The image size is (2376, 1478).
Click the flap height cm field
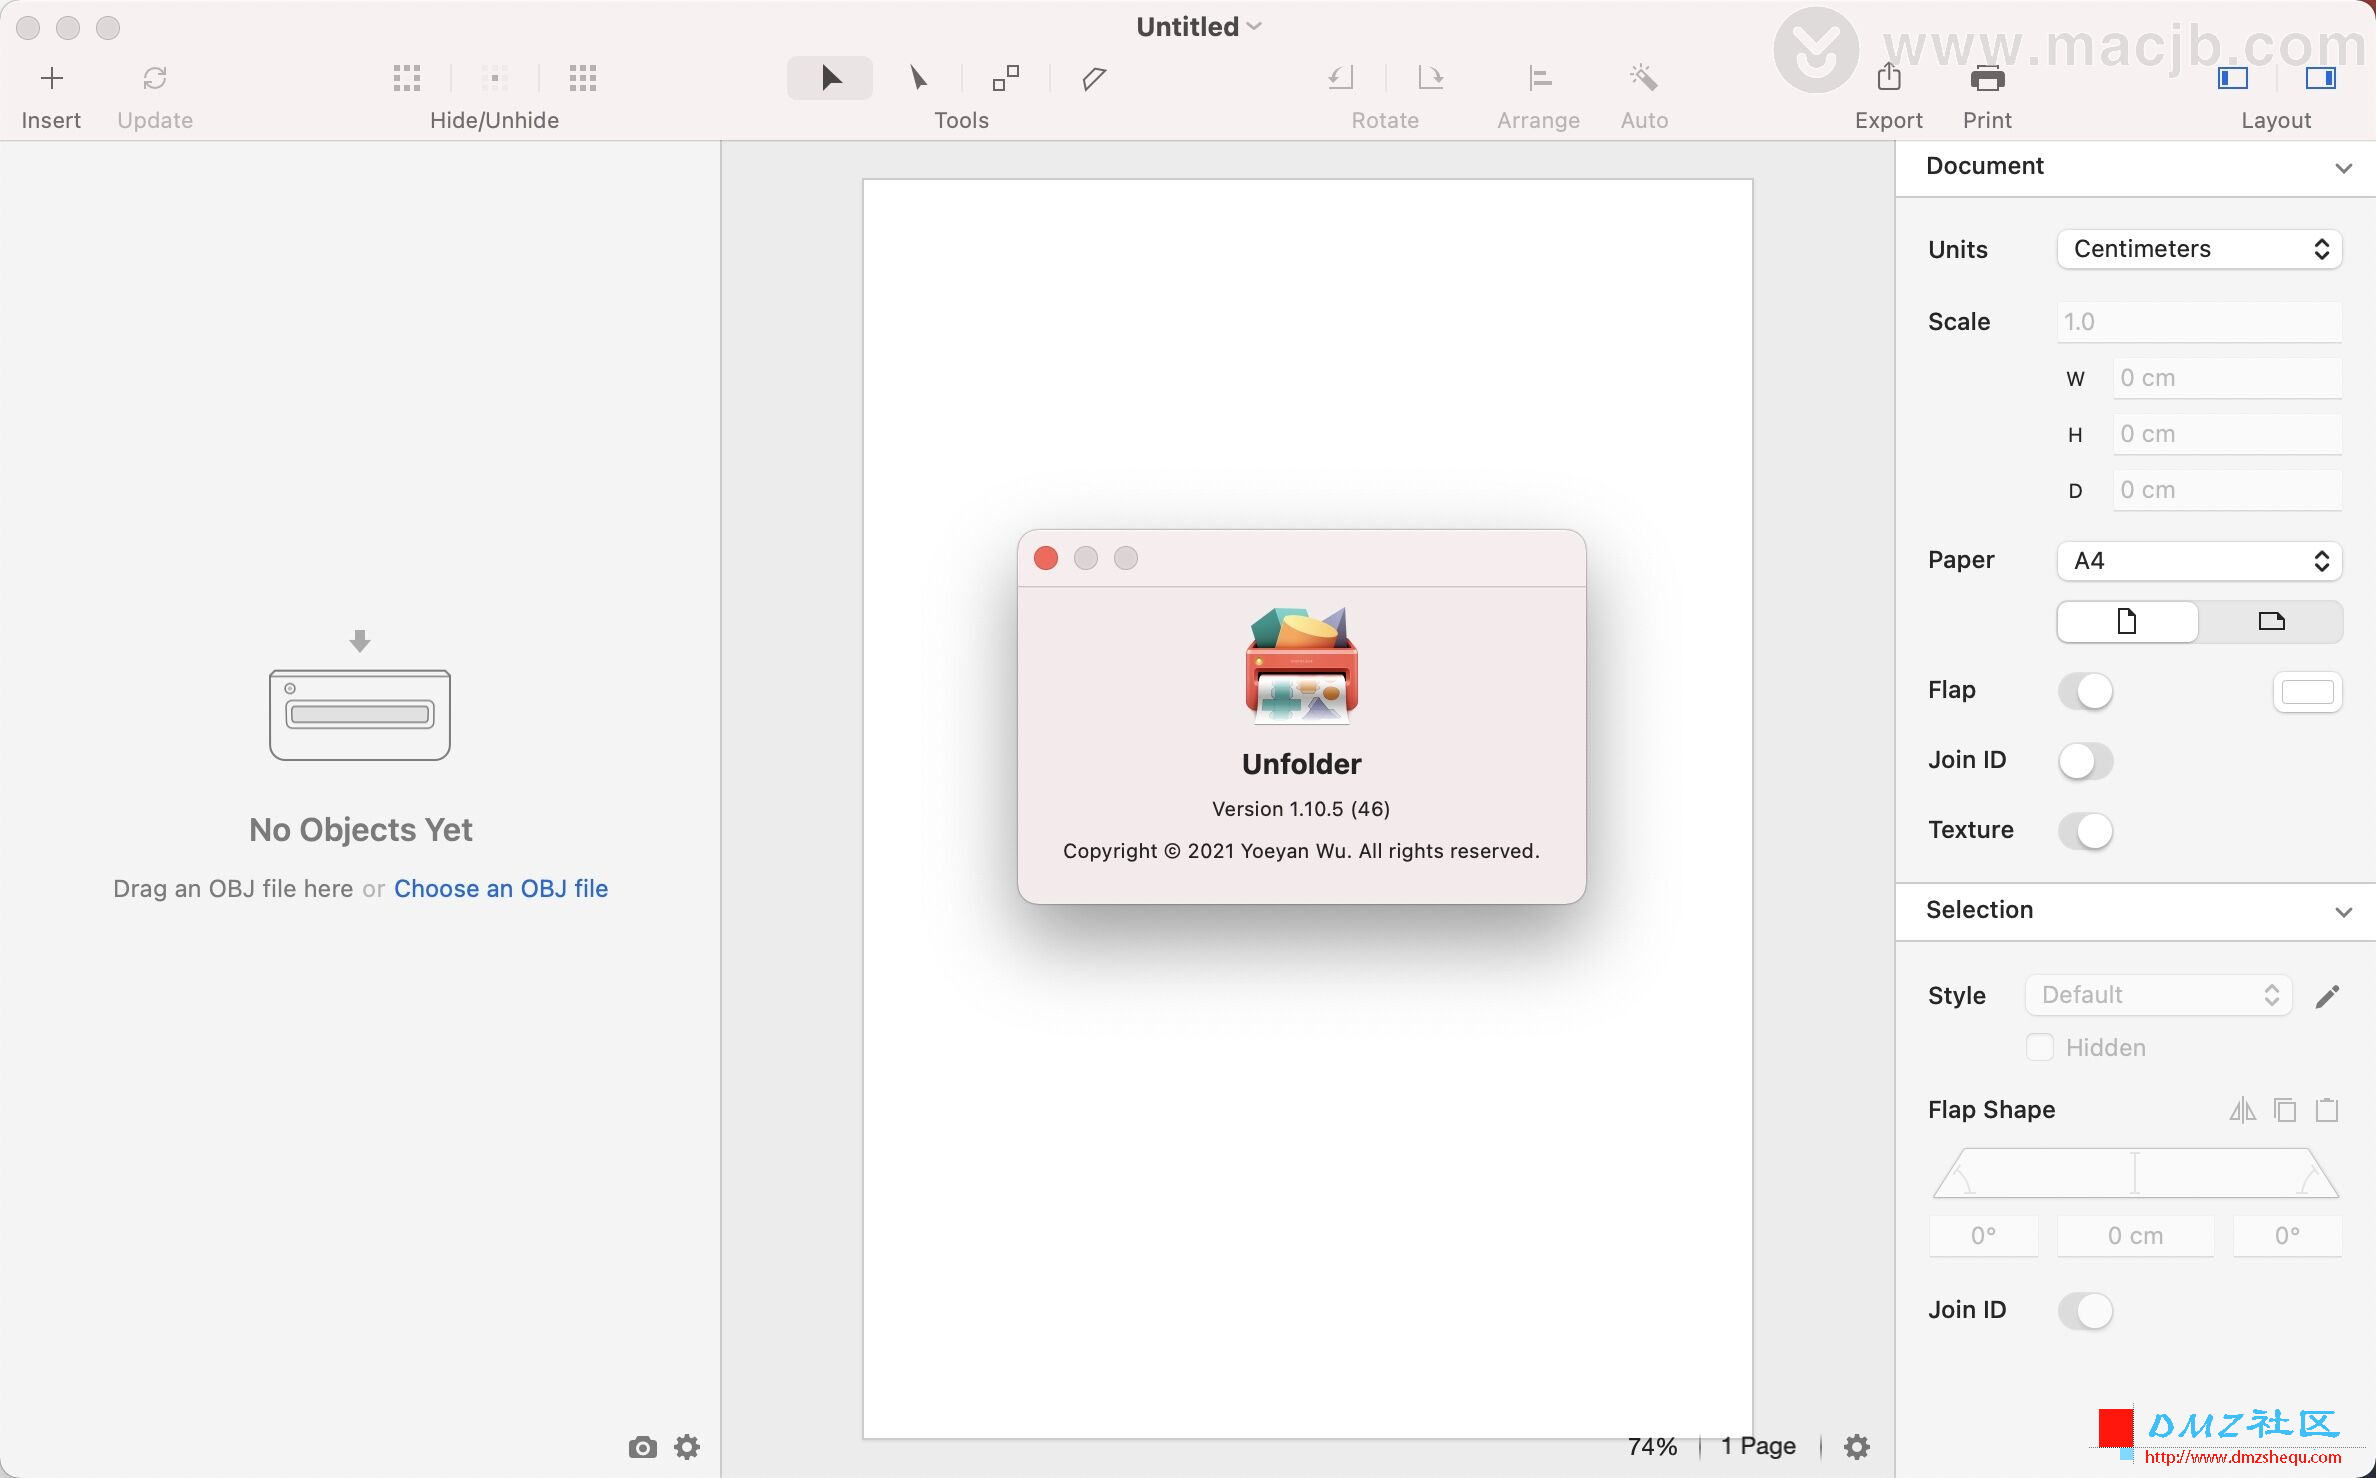(x=2135, y=1236)
